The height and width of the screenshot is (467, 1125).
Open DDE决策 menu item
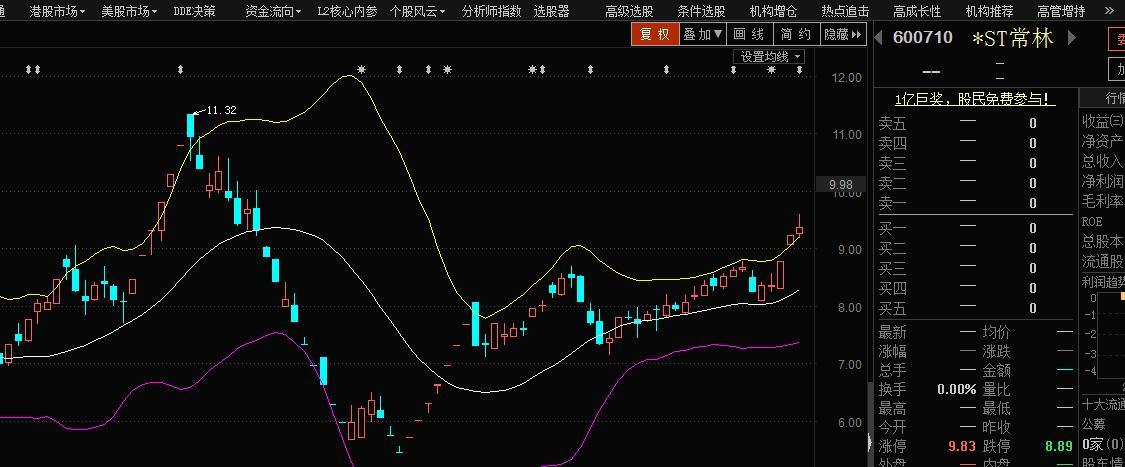point(194,11)
